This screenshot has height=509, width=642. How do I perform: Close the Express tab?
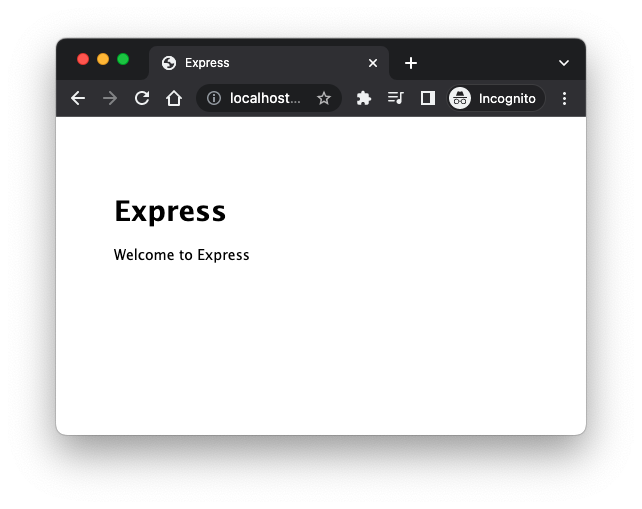tap(373, 63)
